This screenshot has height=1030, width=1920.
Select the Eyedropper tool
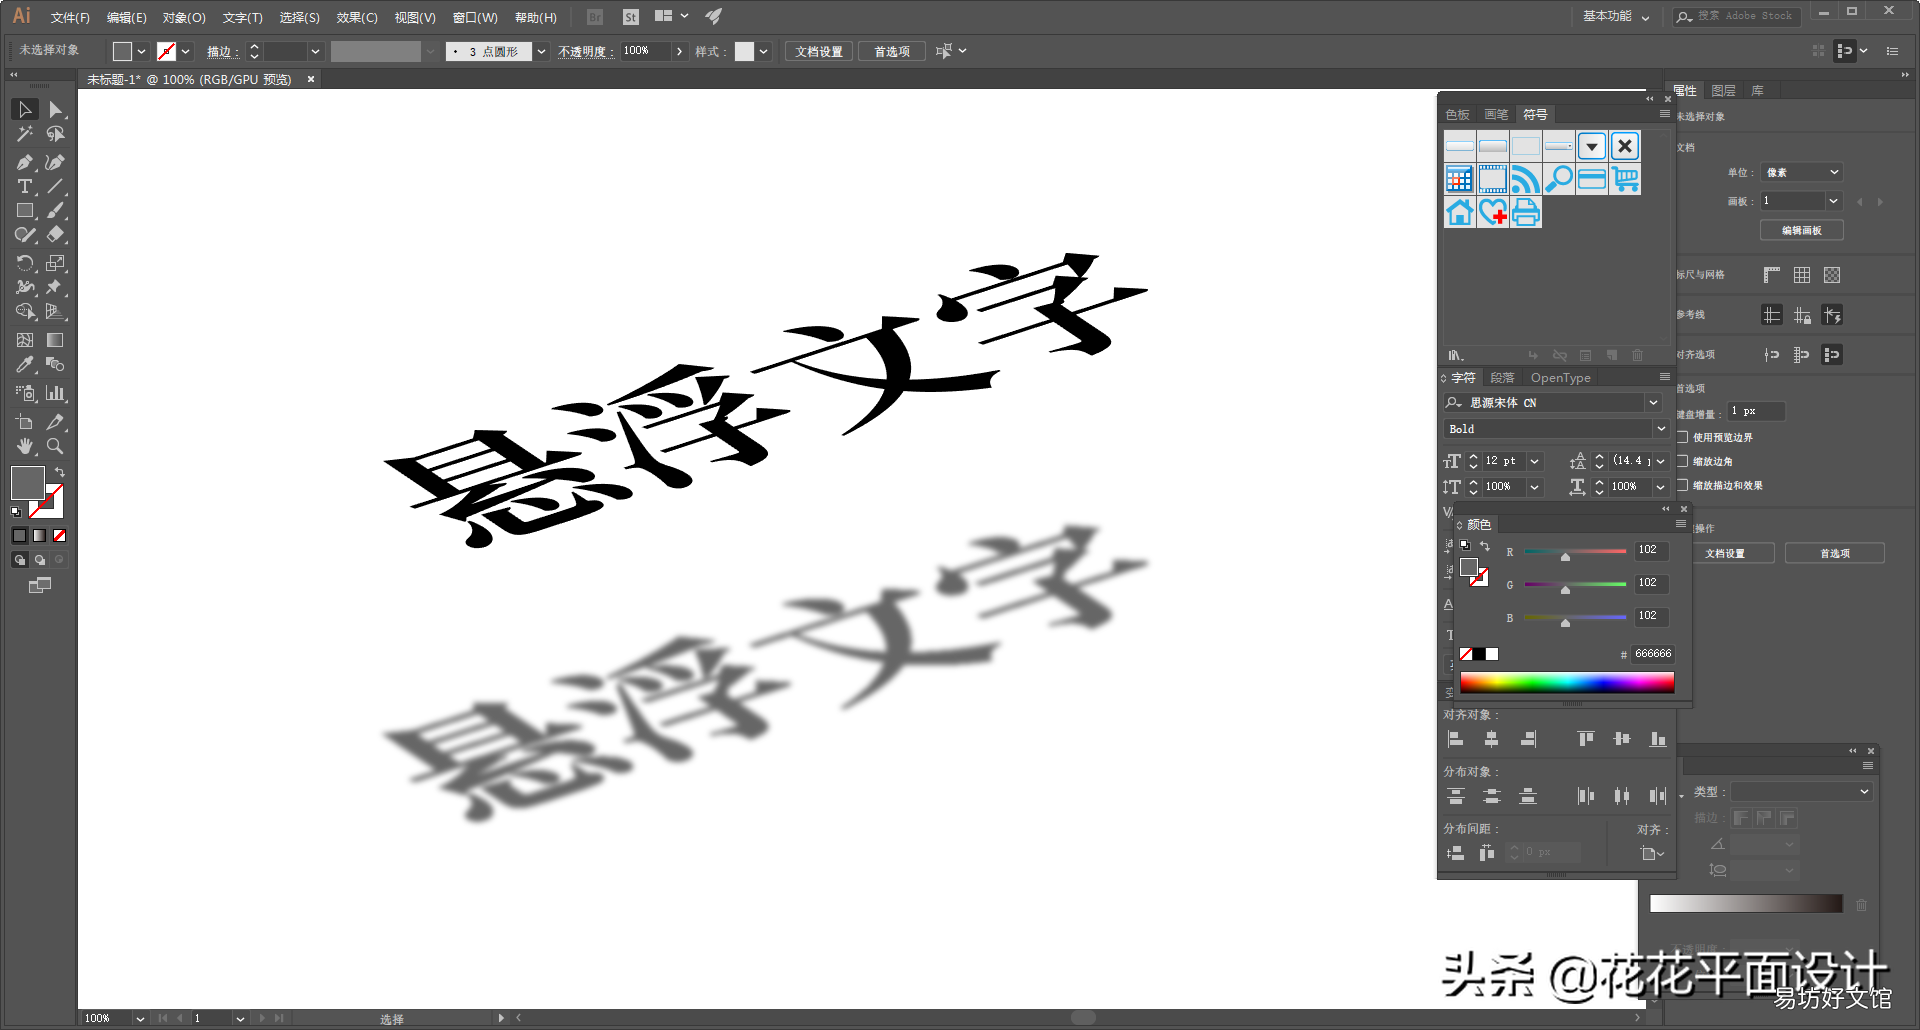point(25,365)
